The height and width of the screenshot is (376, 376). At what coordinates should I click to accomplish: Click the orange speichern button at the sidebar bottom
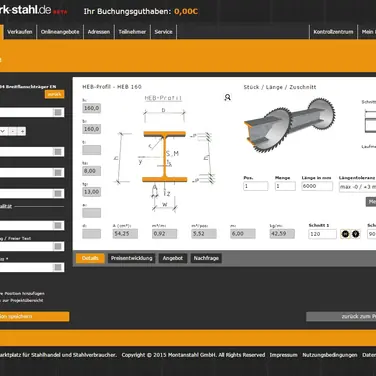pyautogui.click(x=35, y=316)
